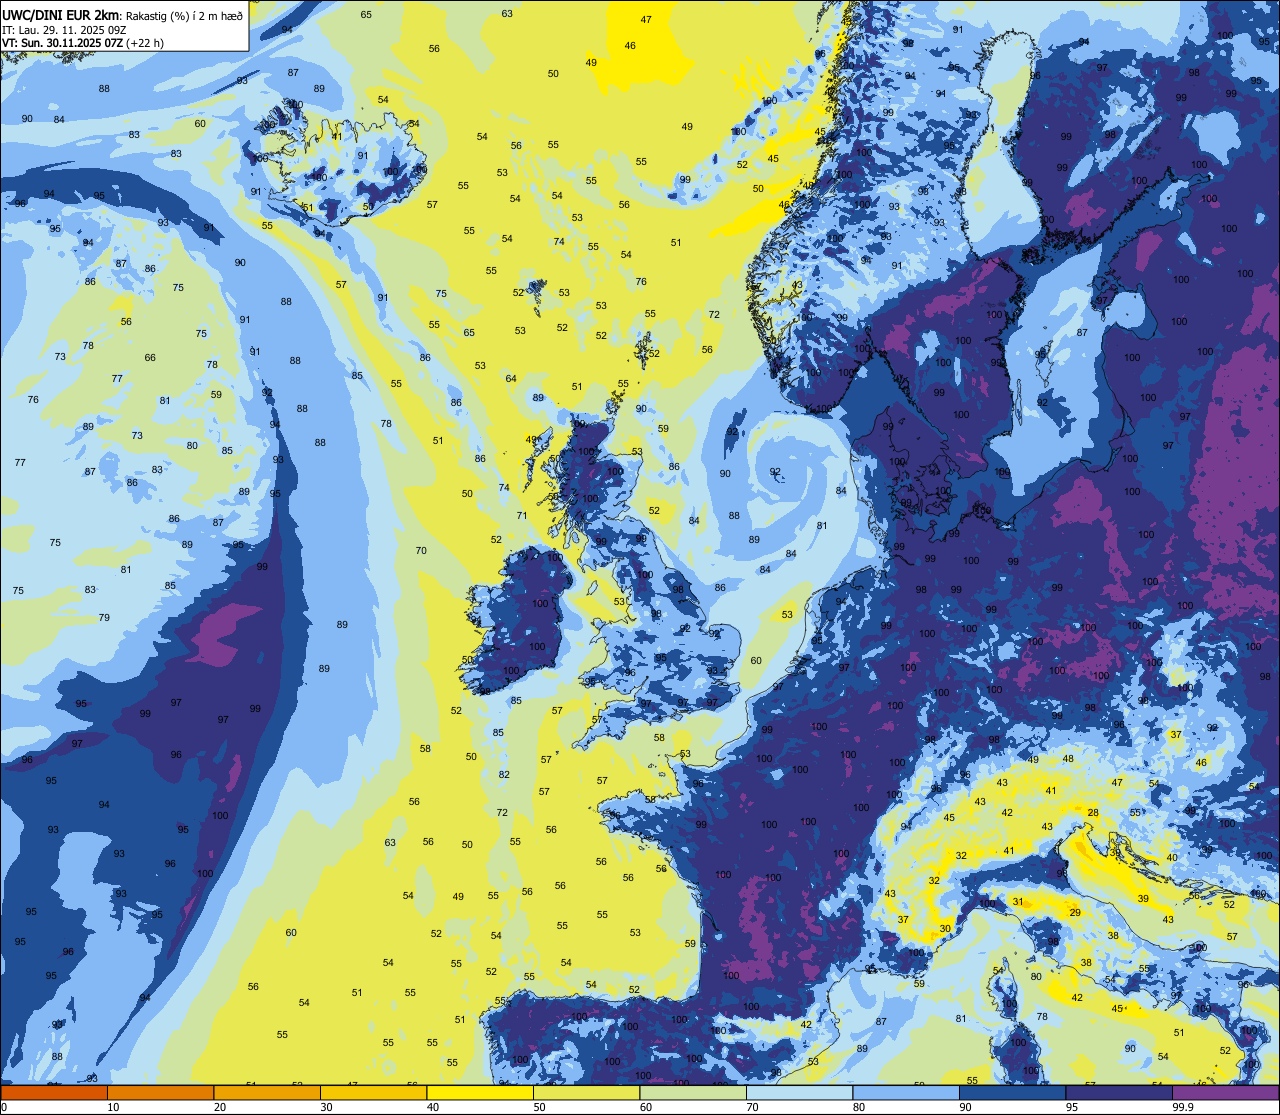Choose the 70–80 pale blue legend swatch

coord(799,1092)
